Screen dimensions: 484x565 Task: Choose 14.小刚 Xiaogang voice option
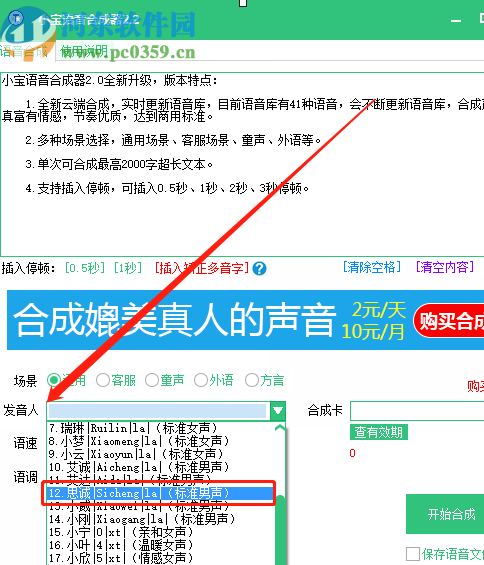(161, 519)
